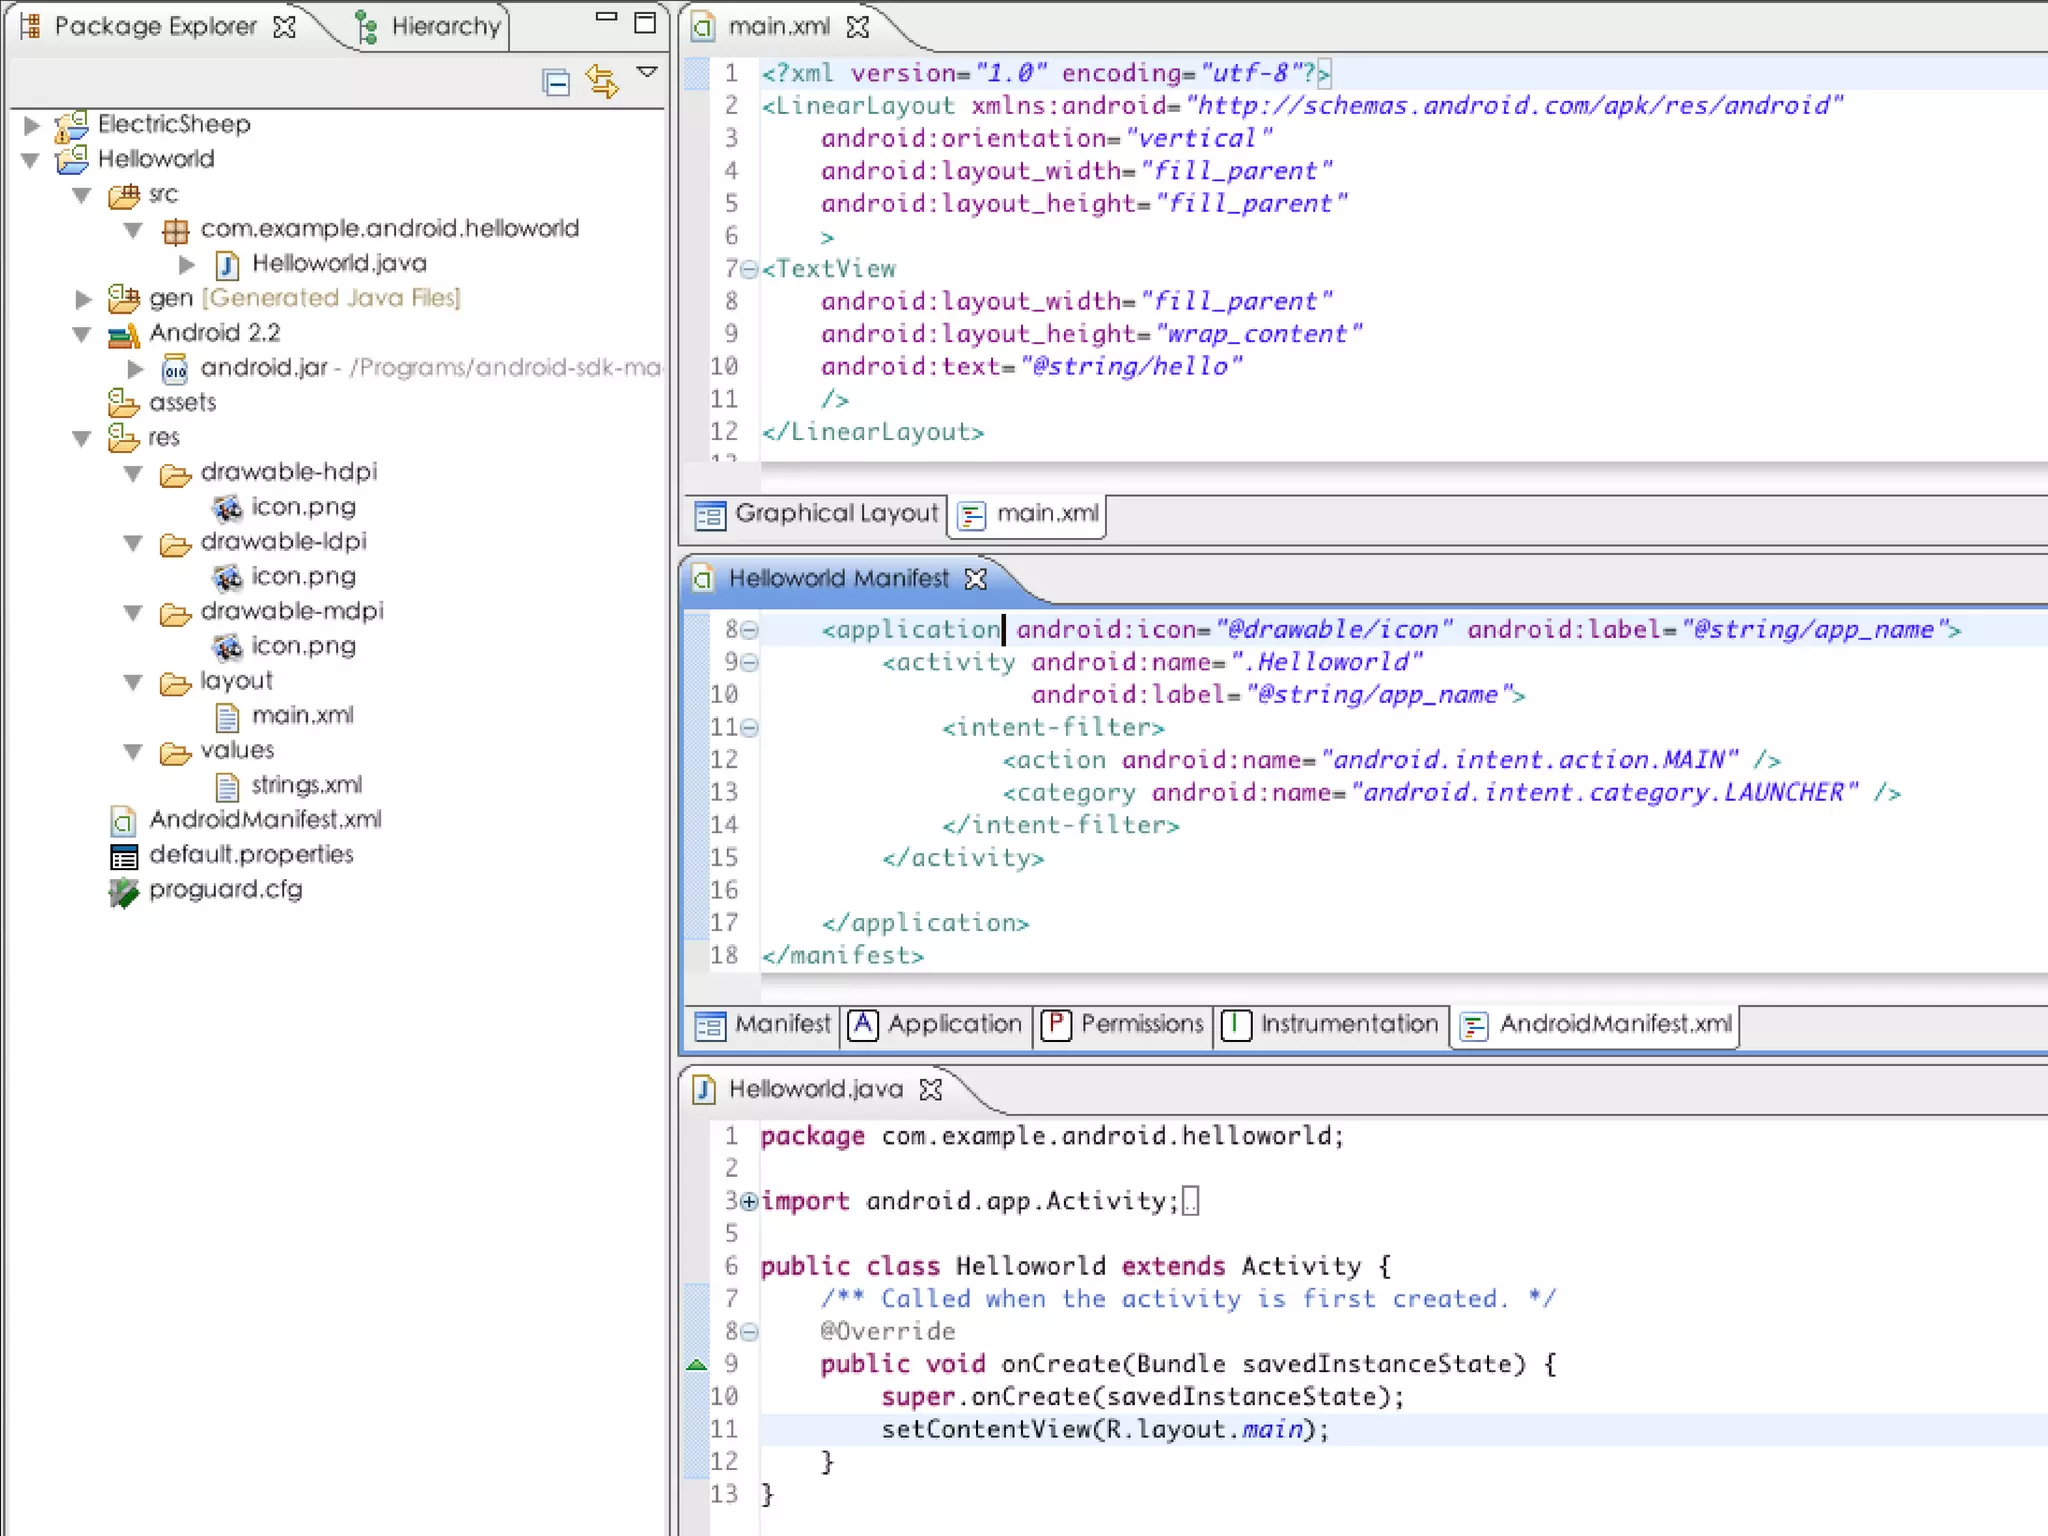Select strings.xml file under values
The height and width of the screenshot is (1536, 2048).
coord(306,786)
